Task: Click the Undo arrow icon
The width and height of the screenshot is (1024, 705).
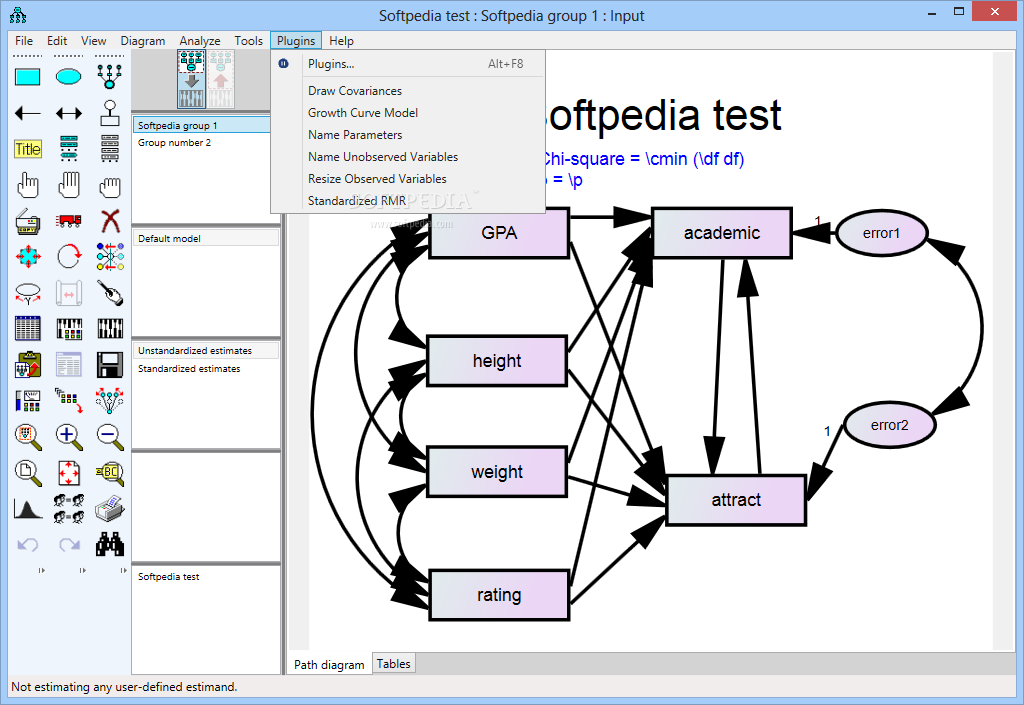Action: (x=27, y=544)
